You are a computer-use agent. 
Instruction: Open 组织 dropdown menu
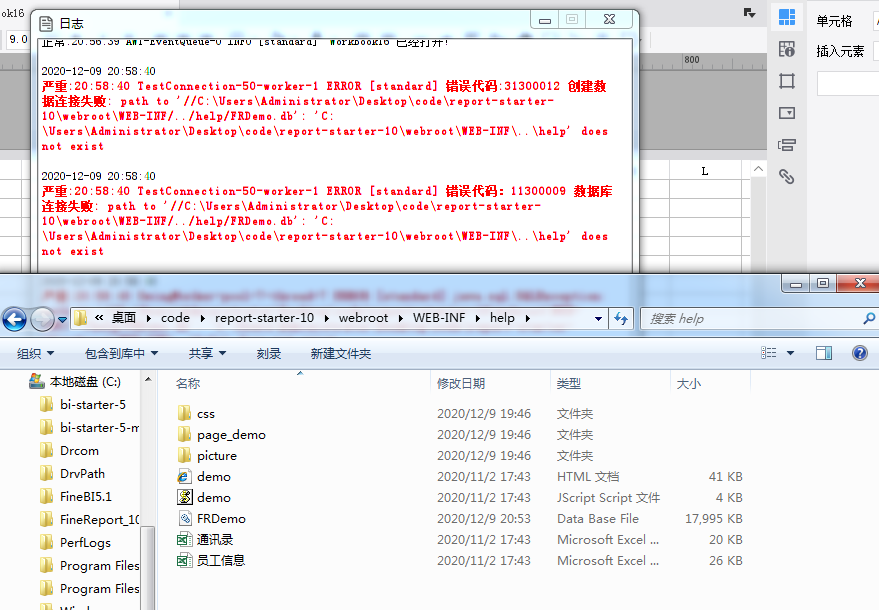coord(35,353)
